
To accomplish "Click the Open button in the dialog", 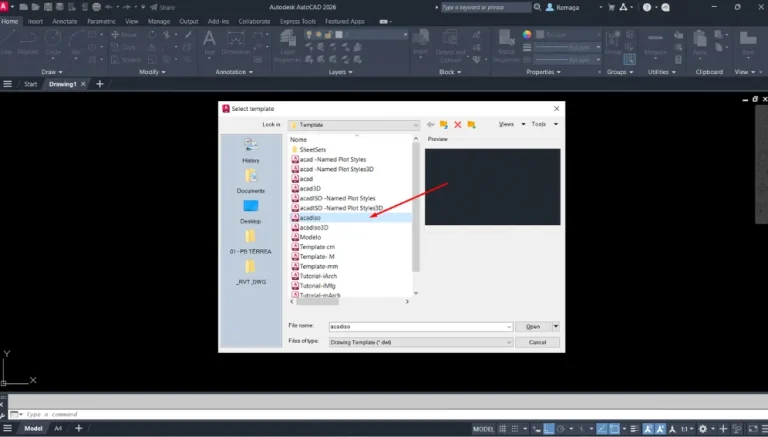I will click(x=533, y=326).
